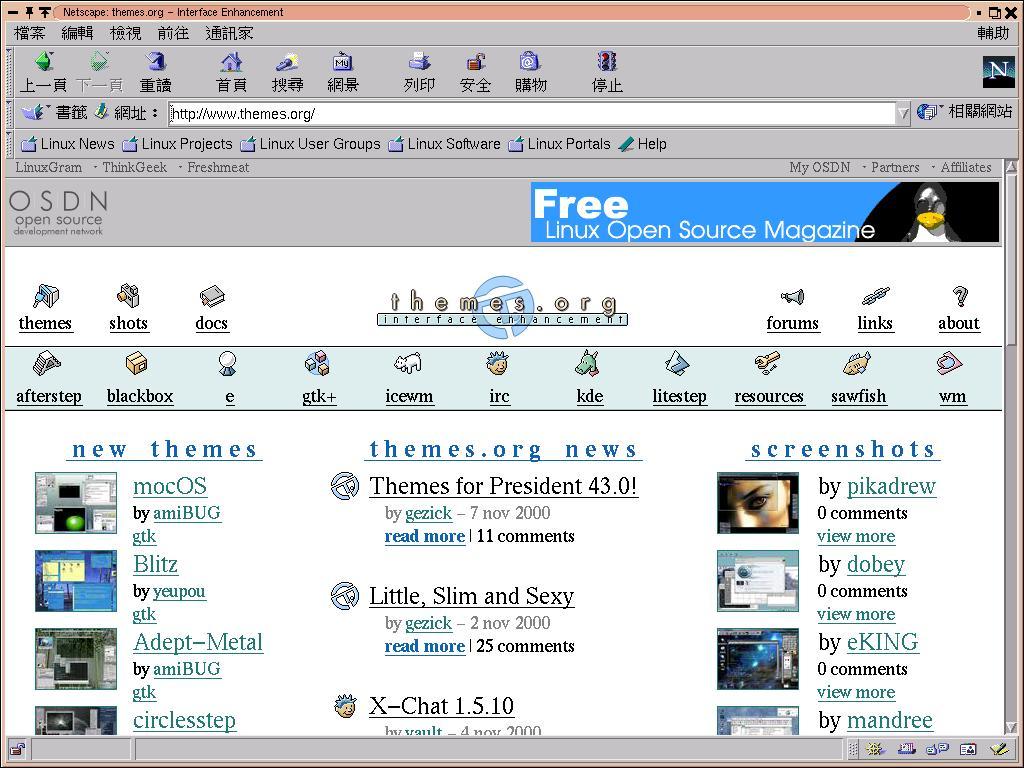Viewport: 1024px width, 768px height.
Task: Open the Linux Software bookmark folder
Action: point(444,144)
